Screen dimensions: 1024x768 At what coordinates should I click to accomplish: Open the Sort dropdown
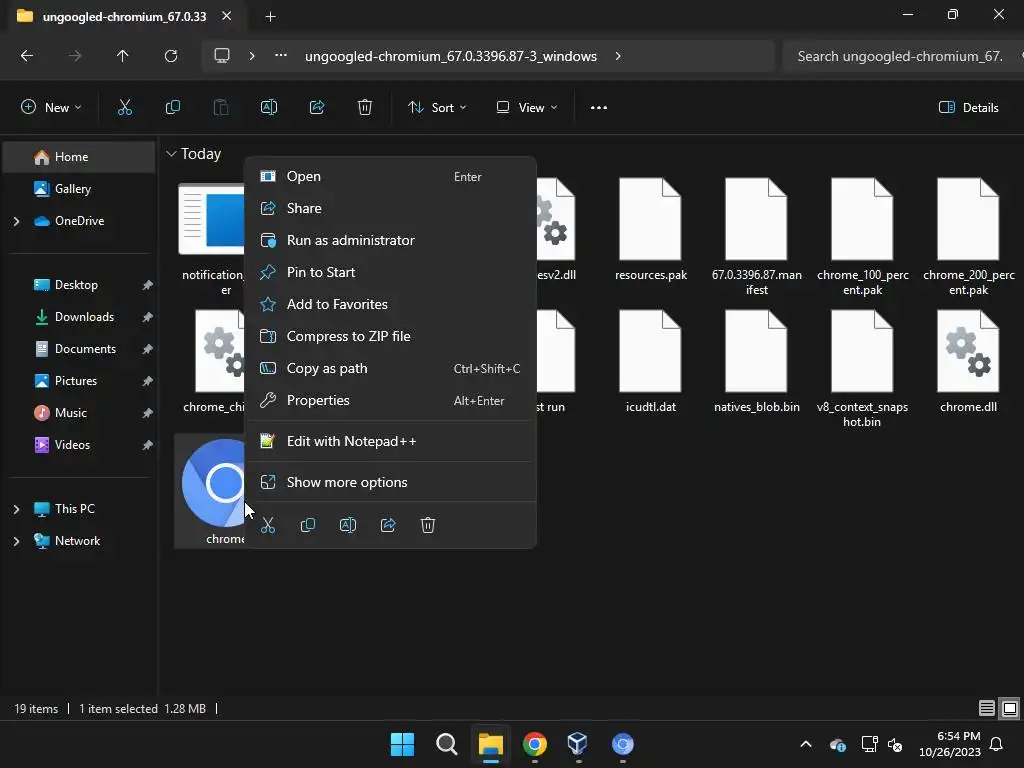(x=437, y=108)
